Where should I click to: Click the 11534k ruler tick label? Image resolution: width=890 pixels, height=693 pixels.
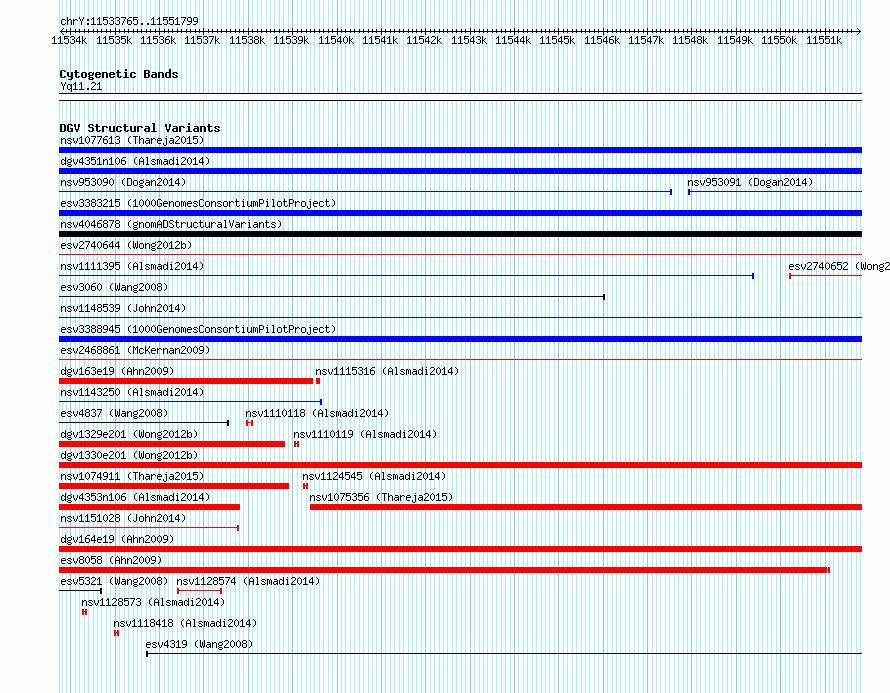point(69,40)
